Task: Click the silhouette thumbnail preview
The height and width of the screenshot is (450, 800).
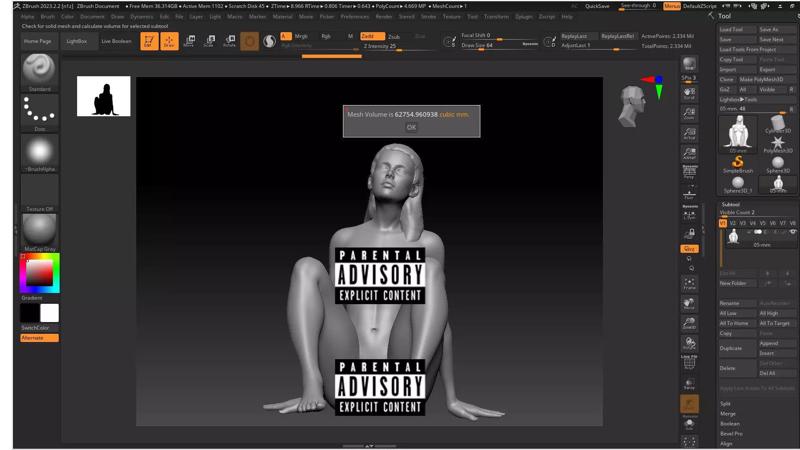Action: [x=104, y=96]
